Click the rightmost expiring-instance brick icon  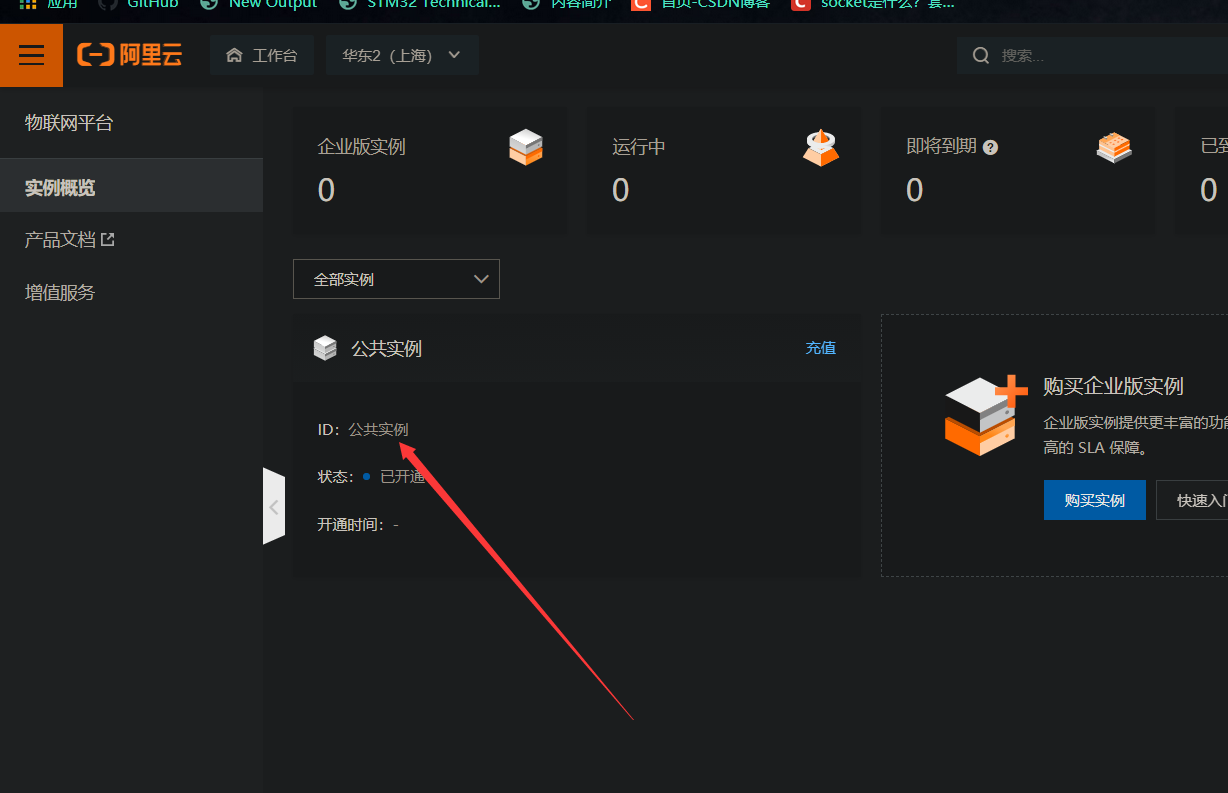[x=1114, y=146]
